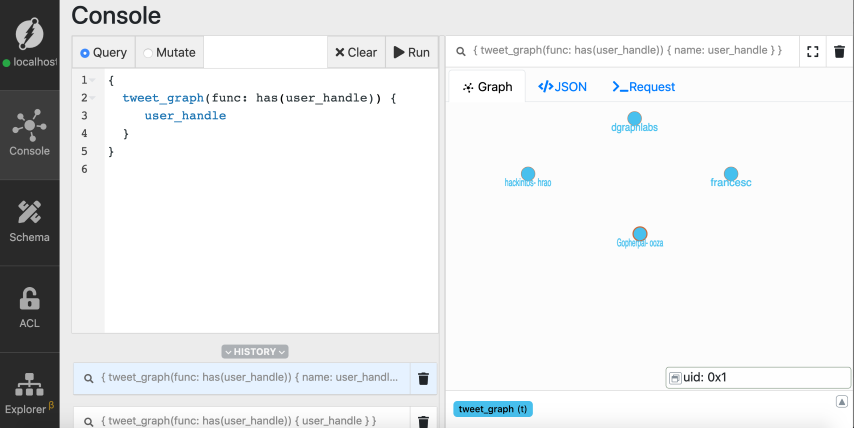
Task: Delete first history entry with trash icon
Action: pyautogui.click(x=423, y=378)
